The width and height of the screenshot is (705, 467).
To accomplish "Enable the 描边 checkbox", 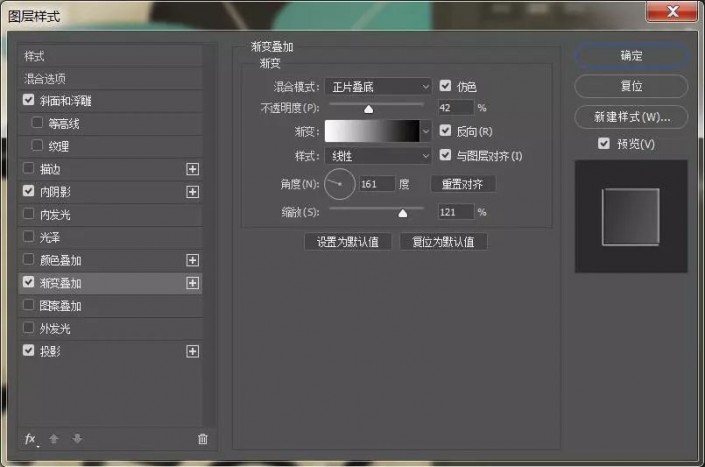I will click(x=28, y=169).
